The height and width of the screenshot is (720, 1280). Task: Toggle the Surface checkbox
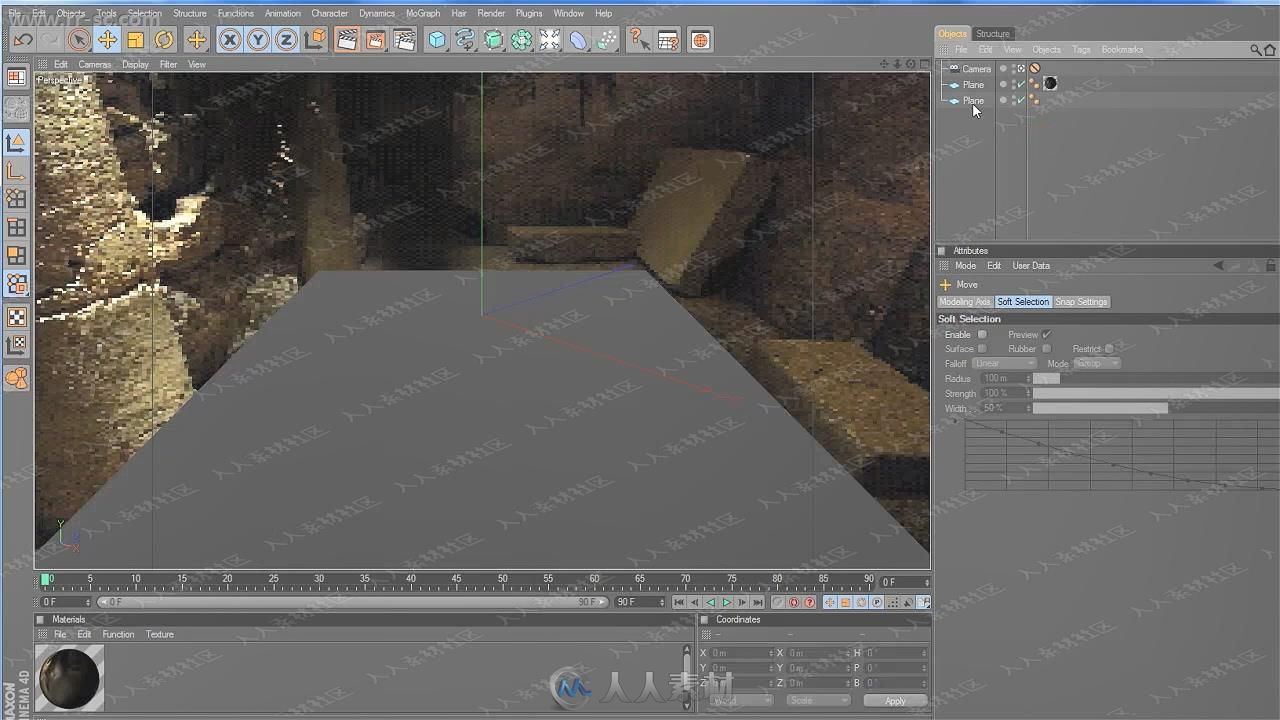[x=982, y=349]
